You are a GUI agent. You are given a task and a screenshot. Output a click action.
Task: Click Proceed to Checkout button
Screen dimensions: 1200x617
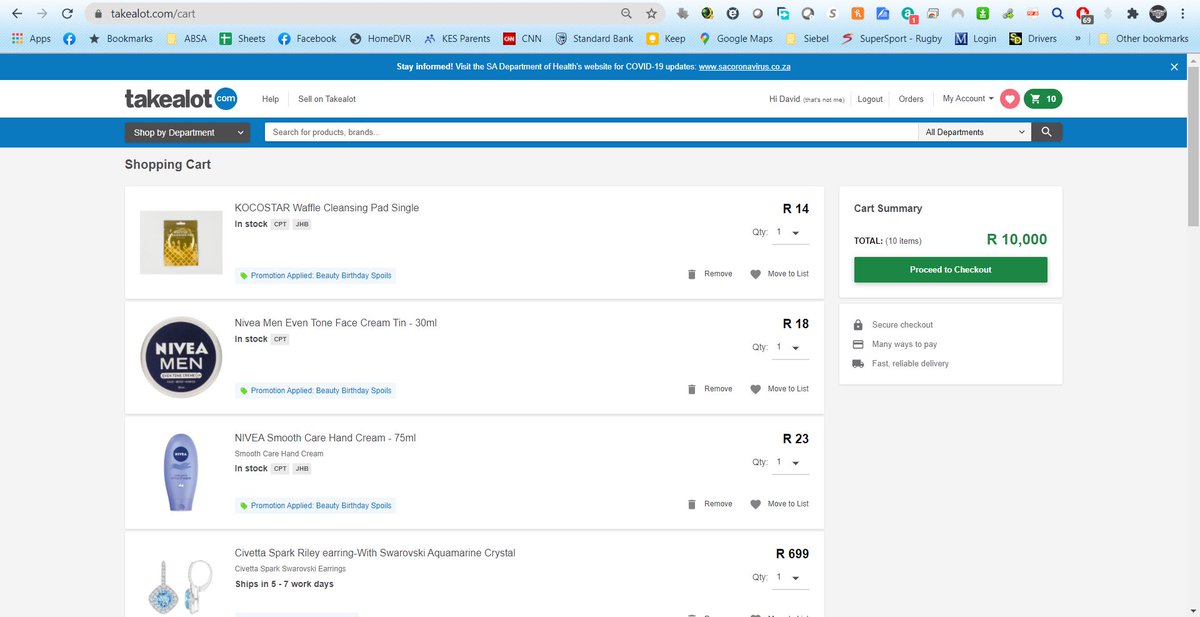point(950,270)
